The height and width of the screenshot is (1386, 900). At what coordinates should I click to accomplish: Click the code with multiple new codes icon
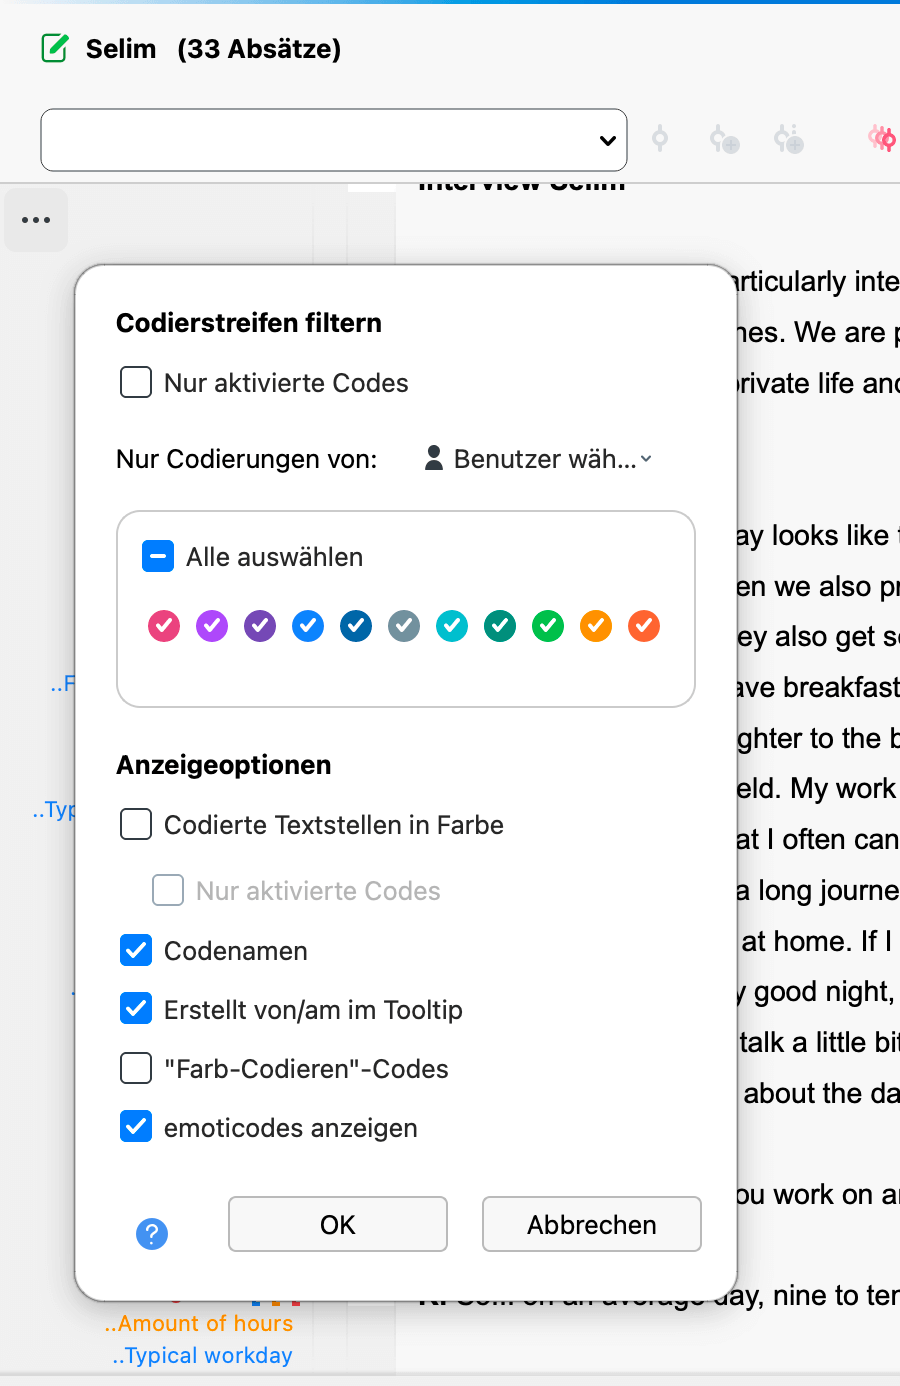click(788, 140)
